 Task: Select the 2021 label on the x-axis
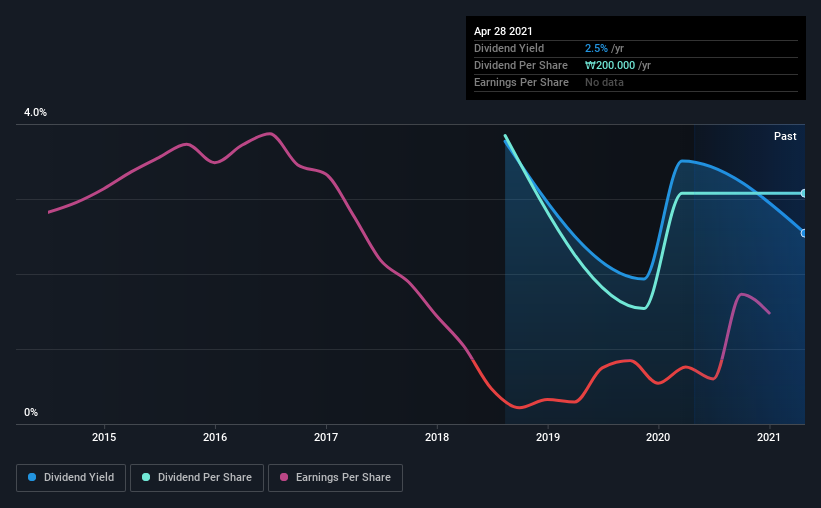(769, 437)
